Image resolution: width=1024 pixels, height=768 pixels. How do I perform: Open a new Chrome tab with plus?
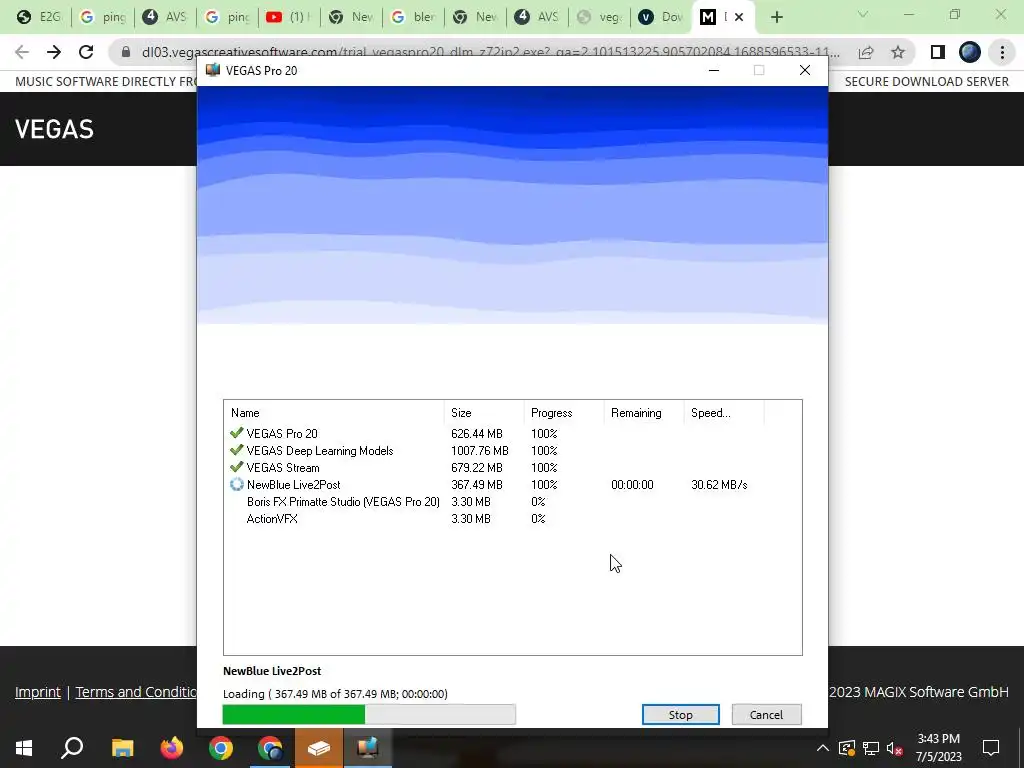tap(776, 18)
